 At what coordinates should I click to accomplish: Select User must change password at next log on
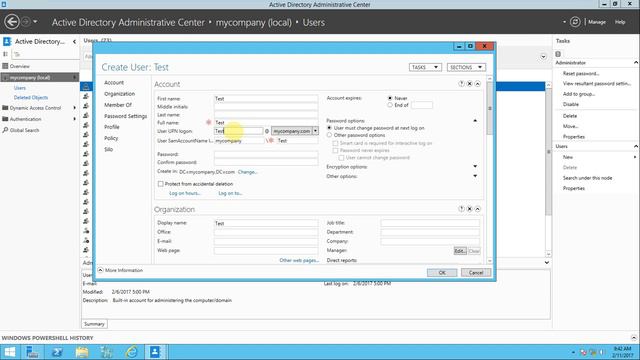(x=329, y=128)
